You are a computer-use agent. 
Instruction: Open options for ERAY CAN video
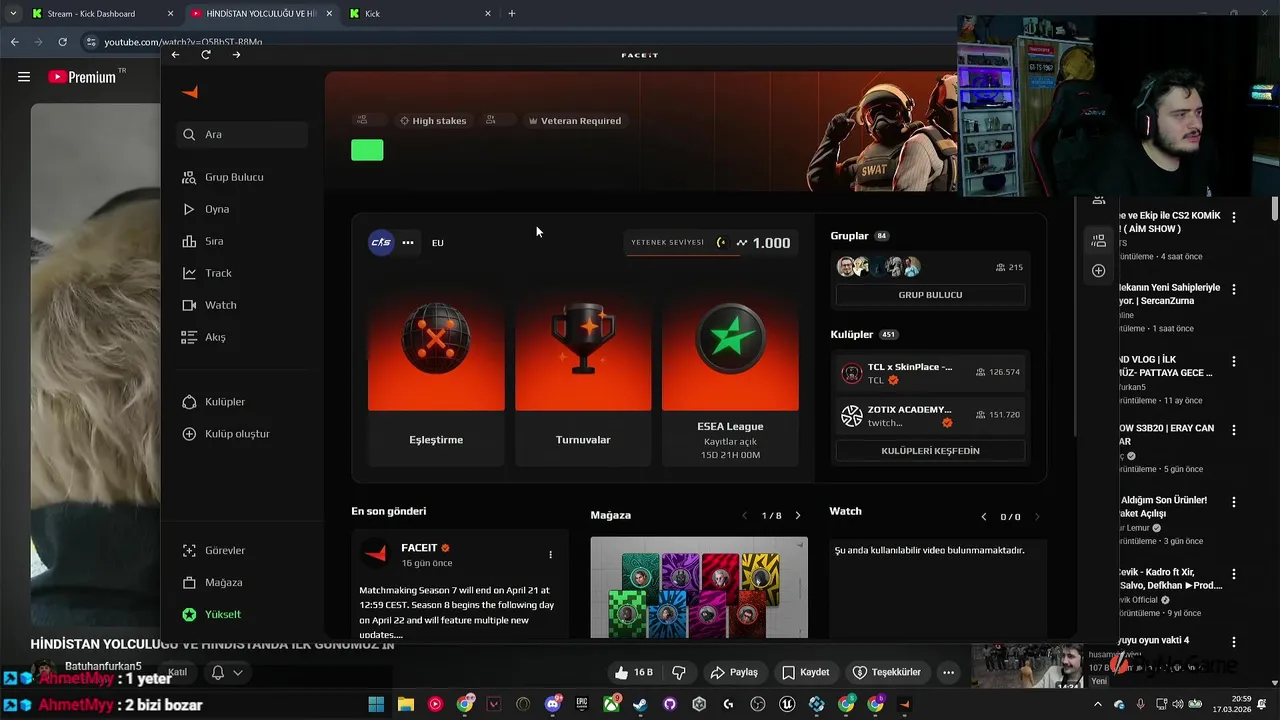coord(1234,430)
